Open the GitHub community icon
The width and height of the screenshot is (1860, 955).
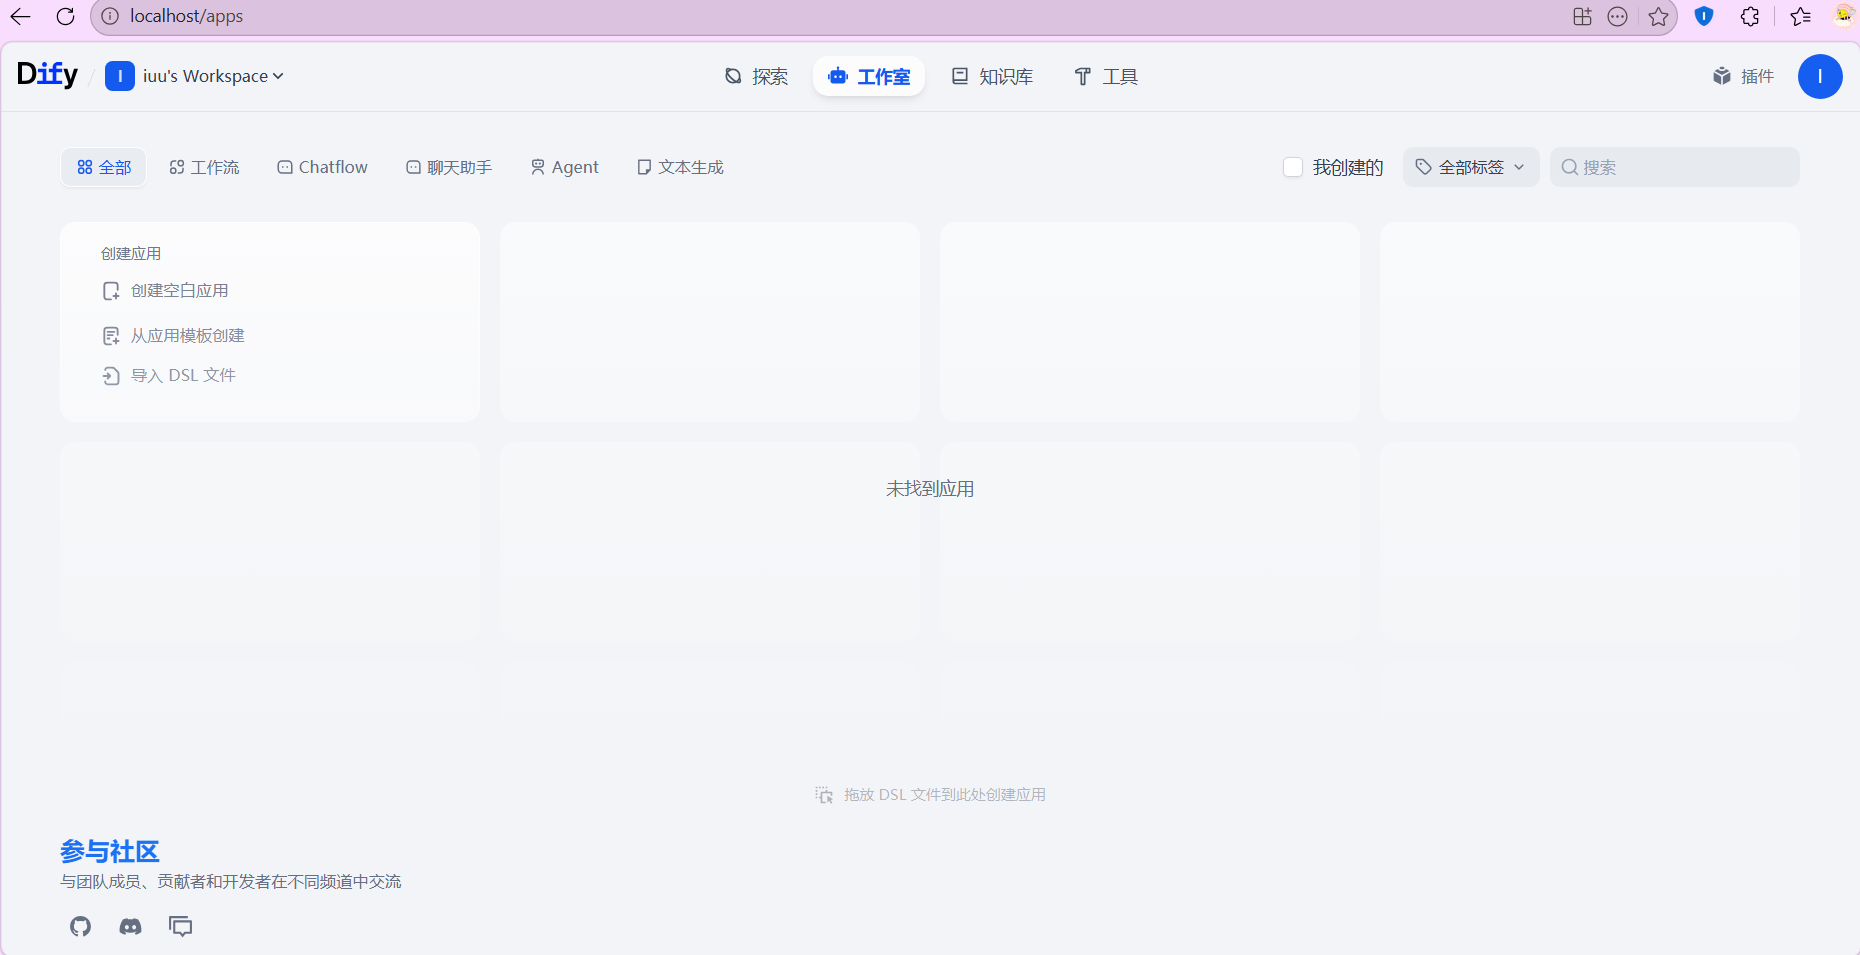(x=81, y=926)
